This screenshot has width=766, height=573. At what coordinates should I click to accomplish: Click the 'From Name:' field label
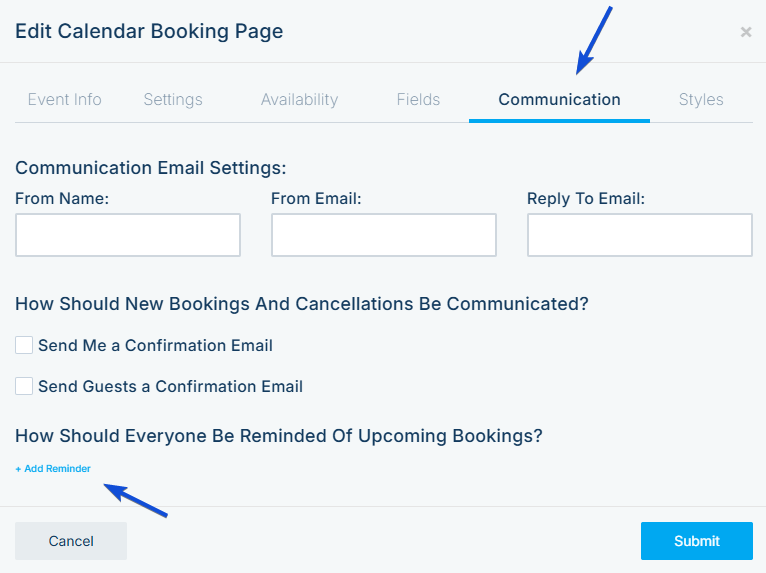pyautogui.click(x=62, y=198)
